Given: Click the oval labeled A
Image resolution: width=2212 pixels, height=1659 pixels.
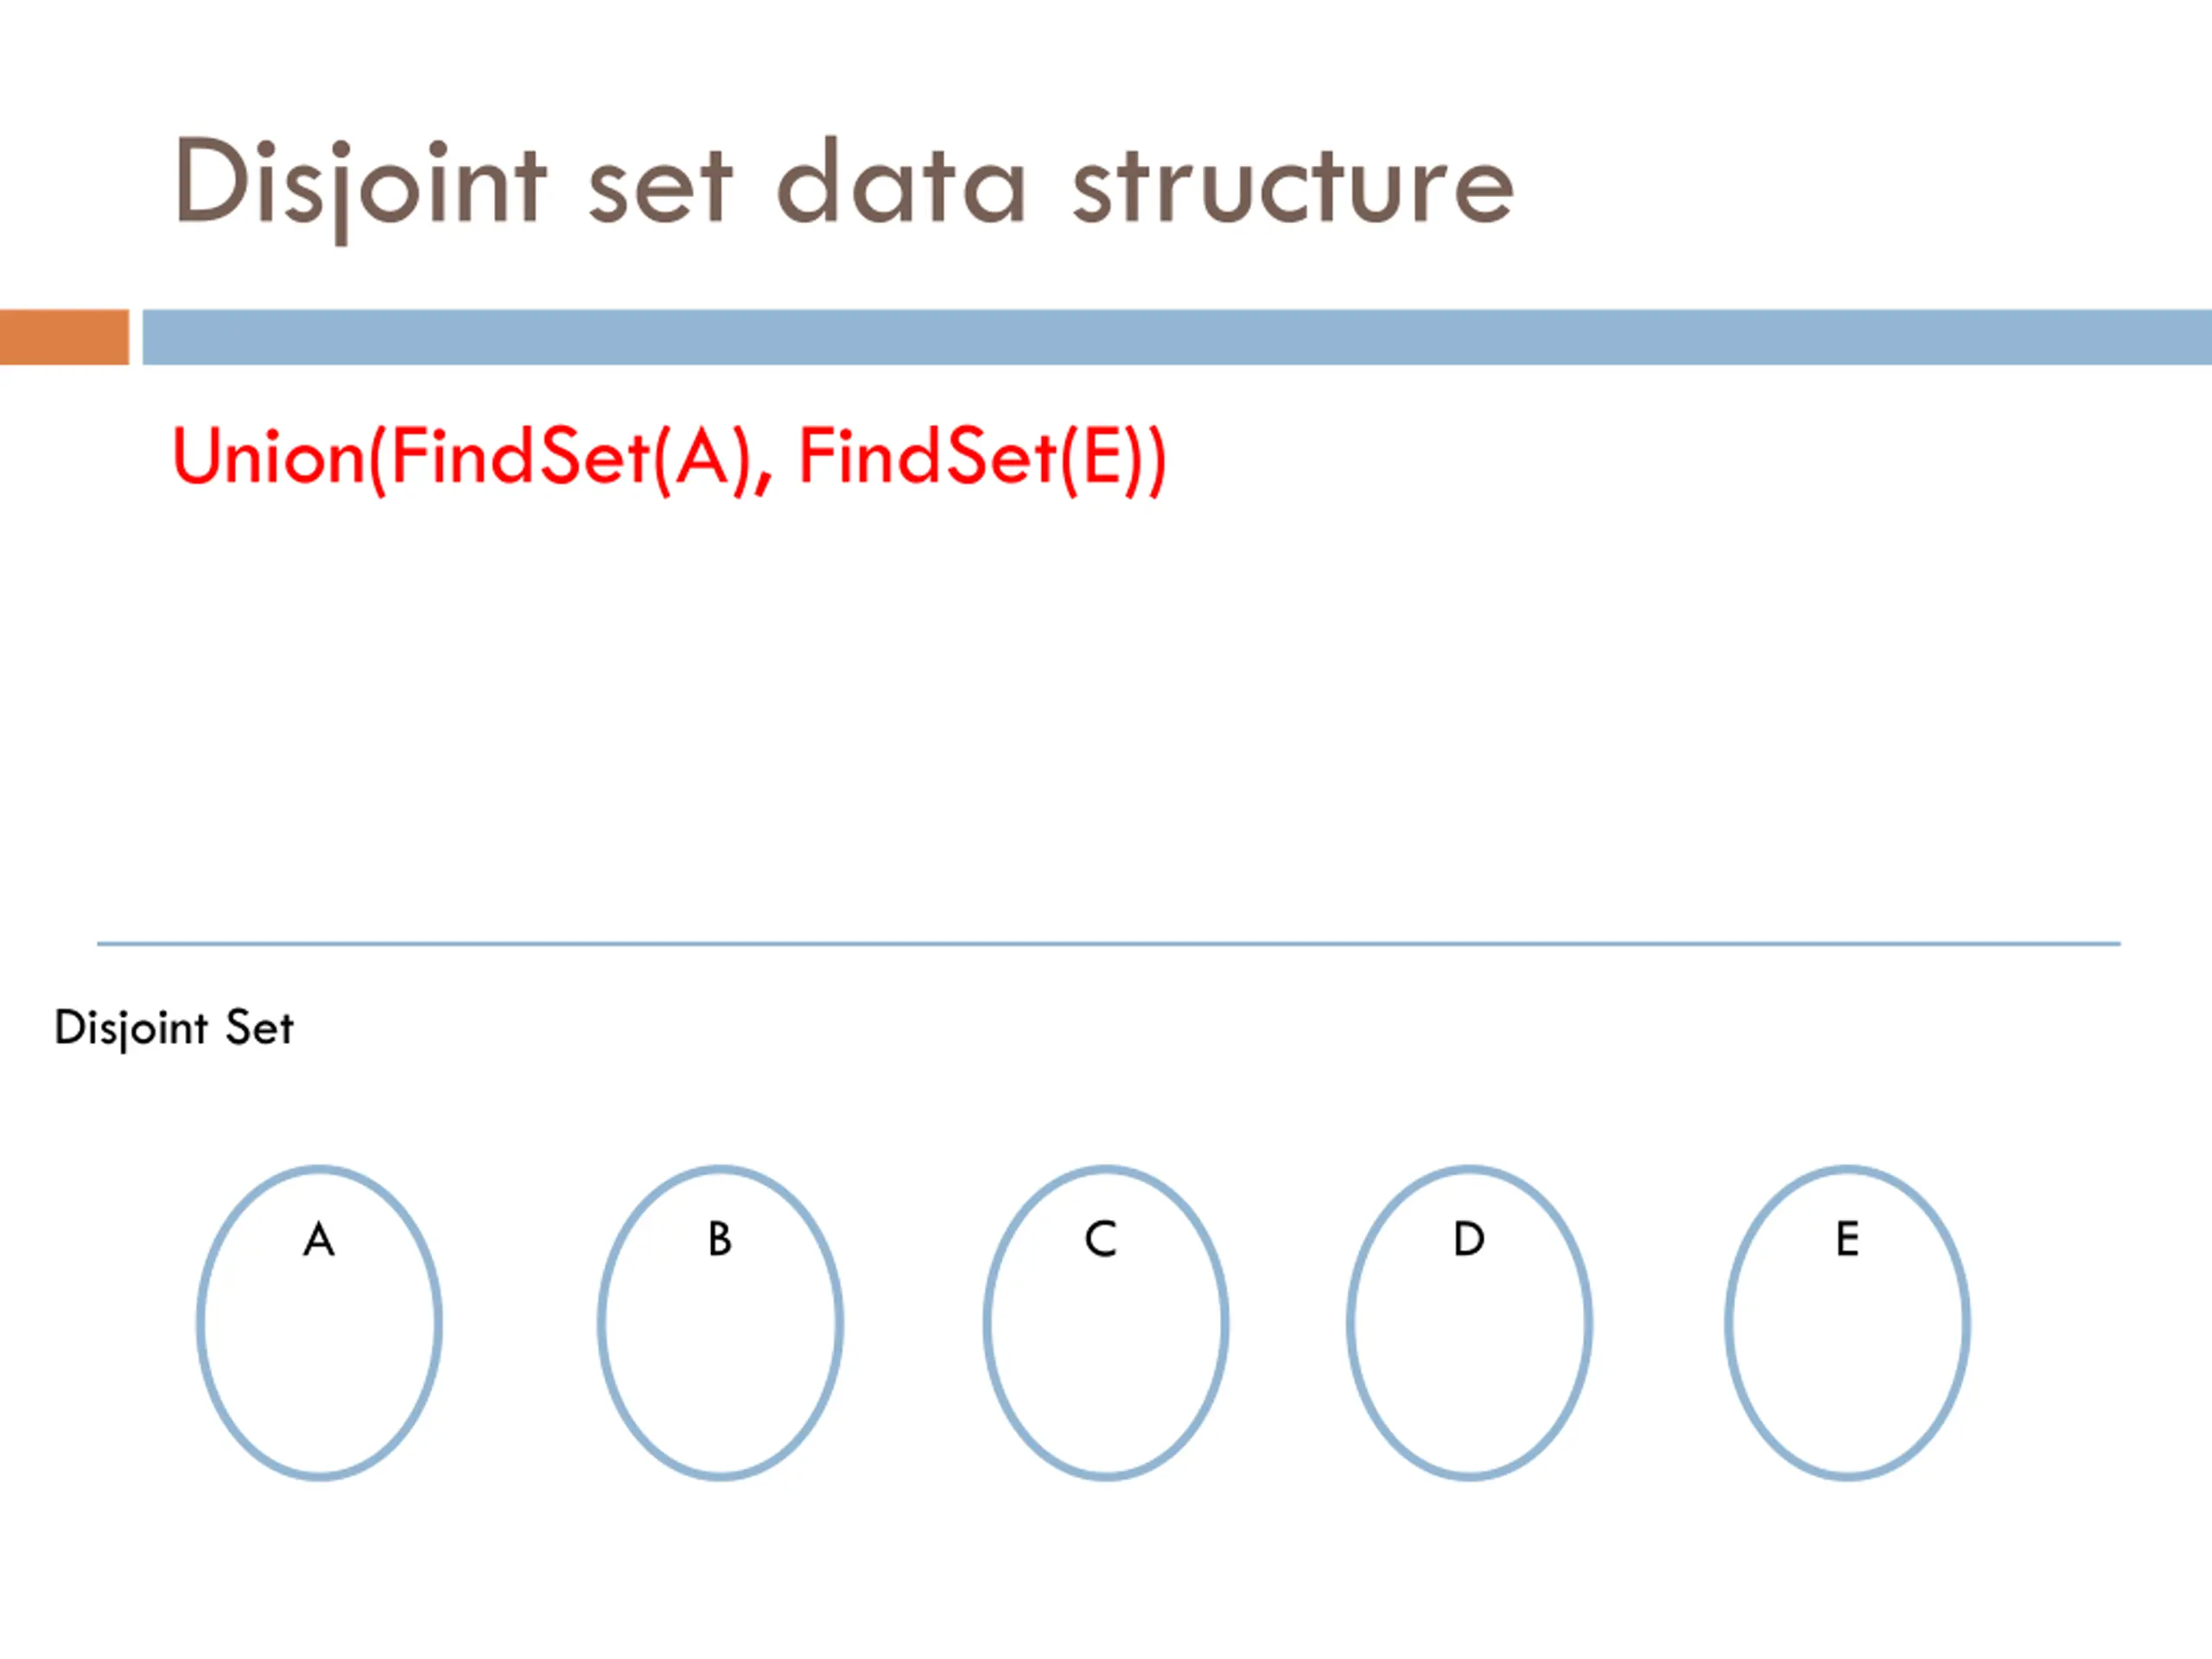Looking at the screenshot, I should click(x=319, y=1322).
